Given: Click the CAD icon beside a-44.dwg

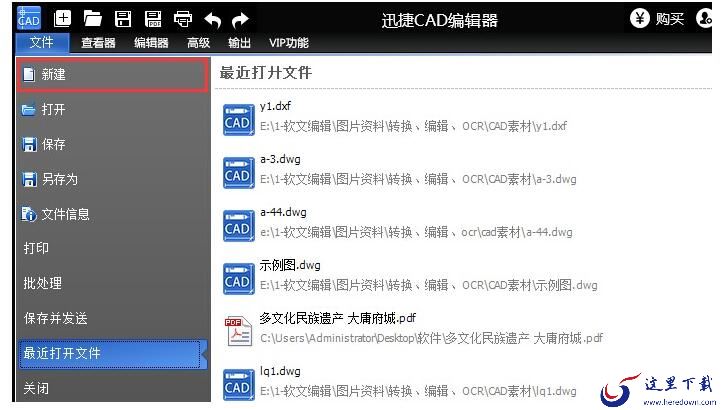Looking at the screenshot, I should (238, 226).
